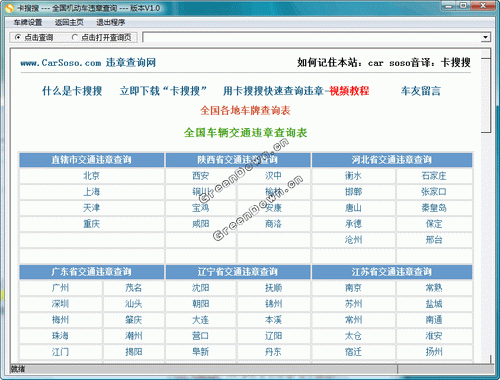Open 衡水 under 河北省
The height and width of the screenshot is (380, 500).
tap(353, 176)
